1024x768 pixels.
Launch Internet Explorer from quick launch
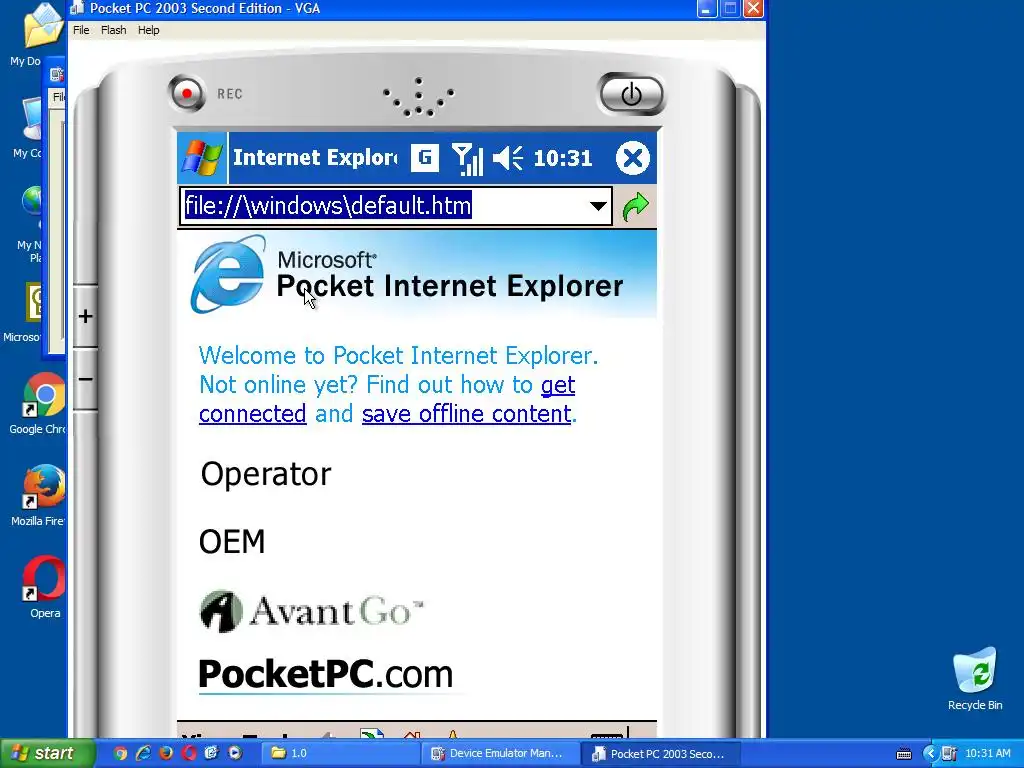tap(143, 753)
